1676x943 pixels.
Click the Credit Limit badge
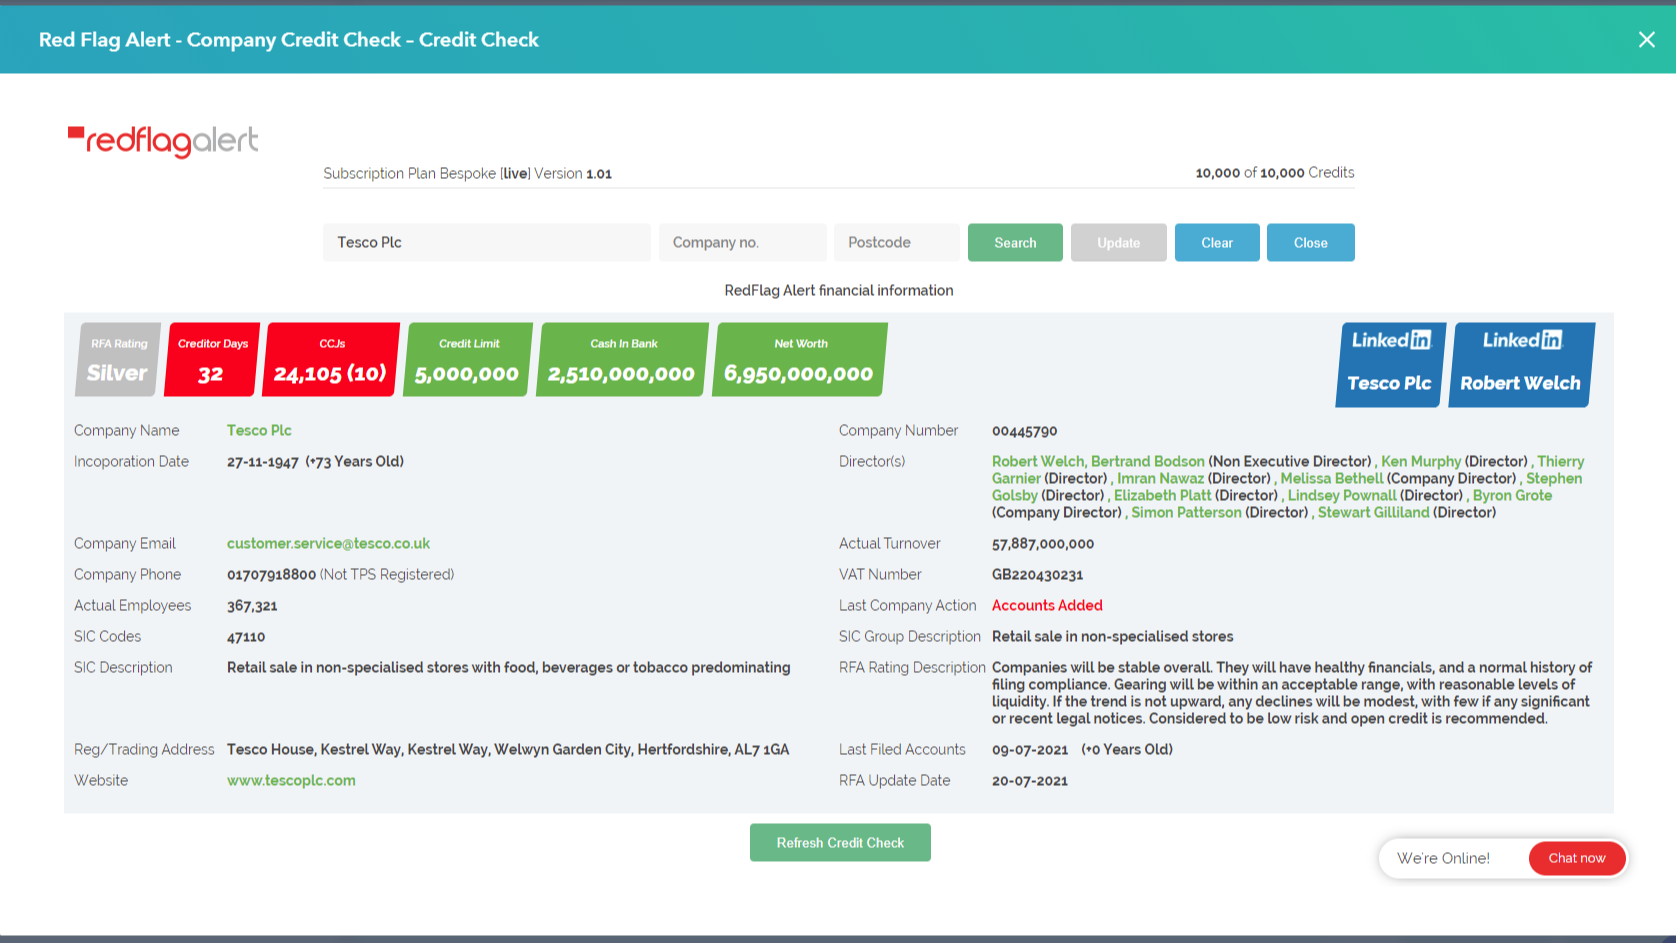(467, 360)
